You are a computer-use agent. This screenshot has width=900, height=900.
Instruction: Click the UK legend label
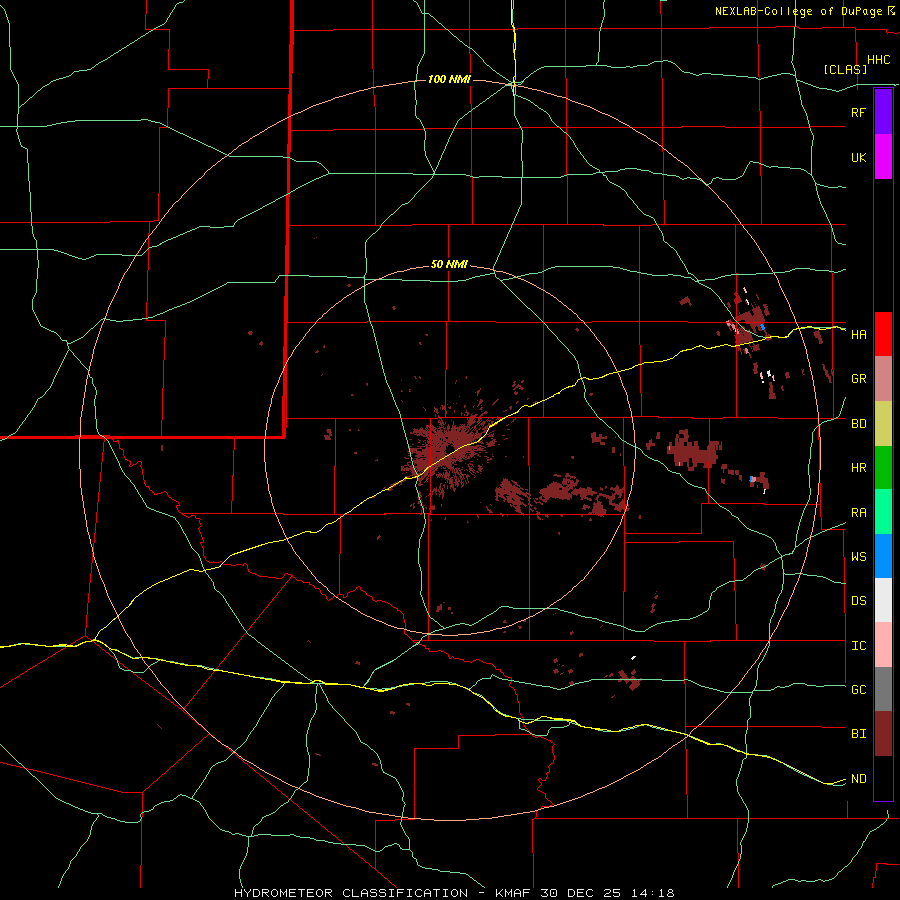[x=858, y=157]
